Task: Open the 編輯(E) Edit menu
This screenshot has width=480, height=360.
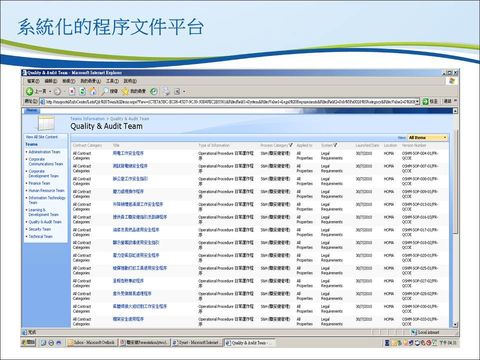Action: (x=51, y=81)
